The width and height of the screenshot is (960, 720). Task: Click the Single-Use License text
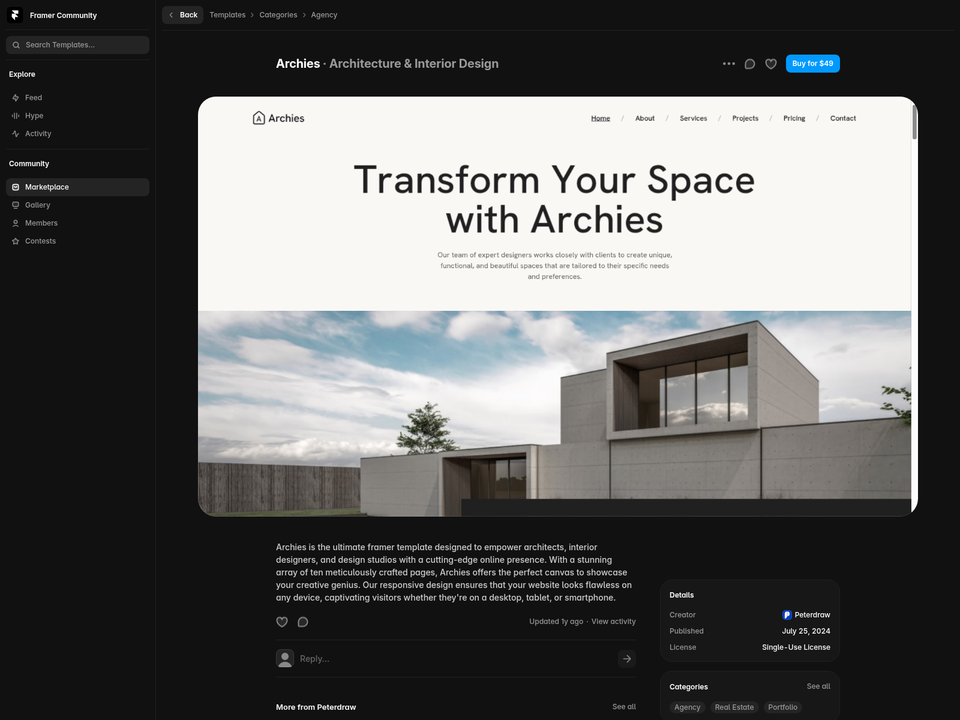click(796, 647)
